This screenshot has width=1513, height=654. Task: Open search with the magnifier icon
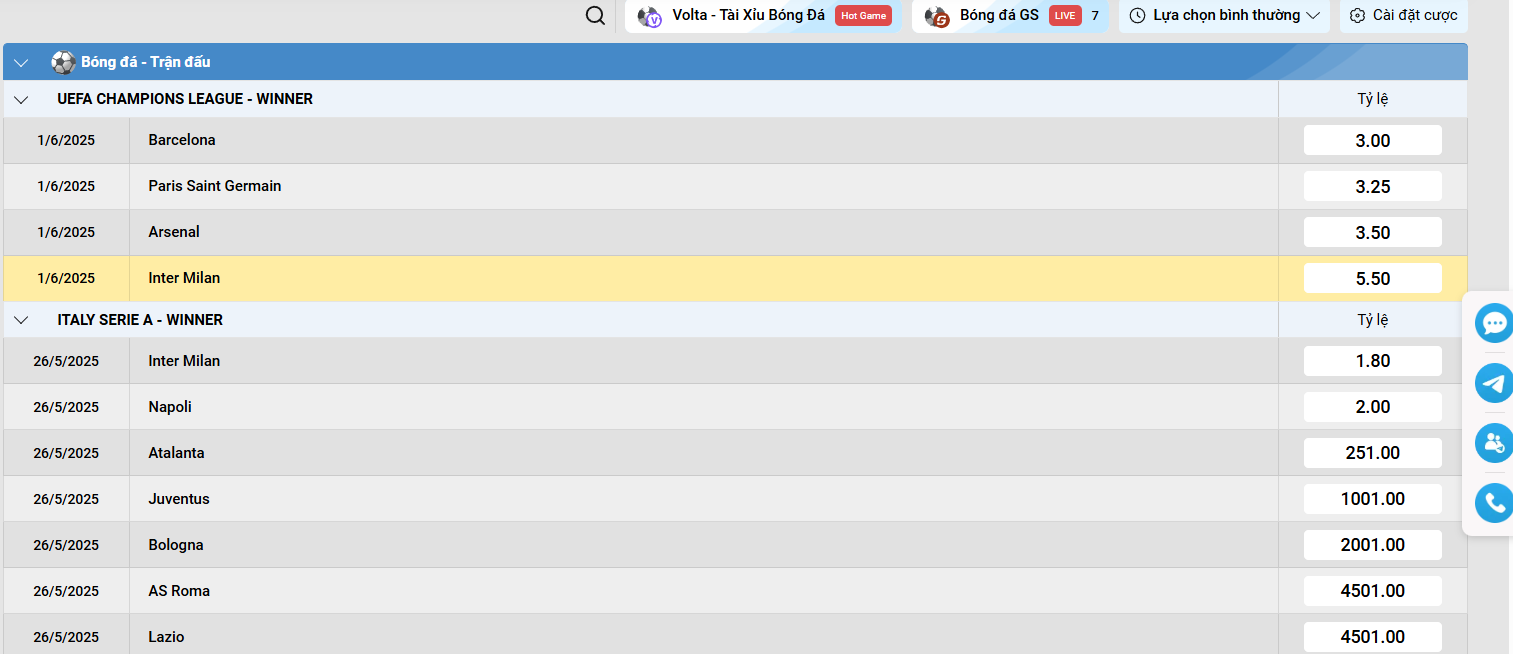(595, 15)
